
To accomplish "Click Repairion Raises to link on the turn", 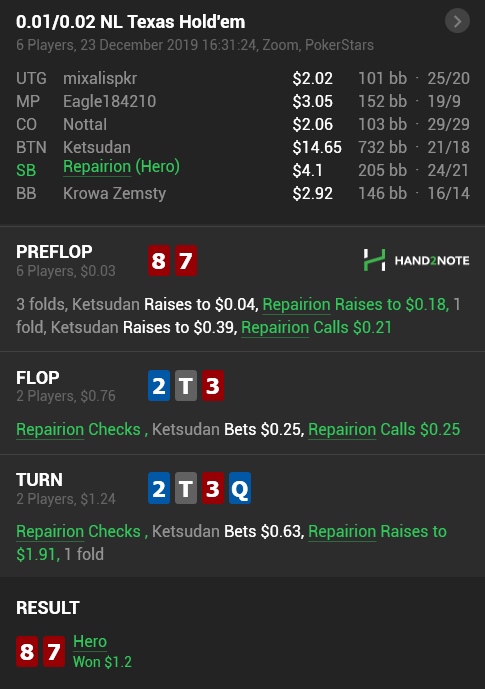I will pyautogui.click(x=377, y=531).
